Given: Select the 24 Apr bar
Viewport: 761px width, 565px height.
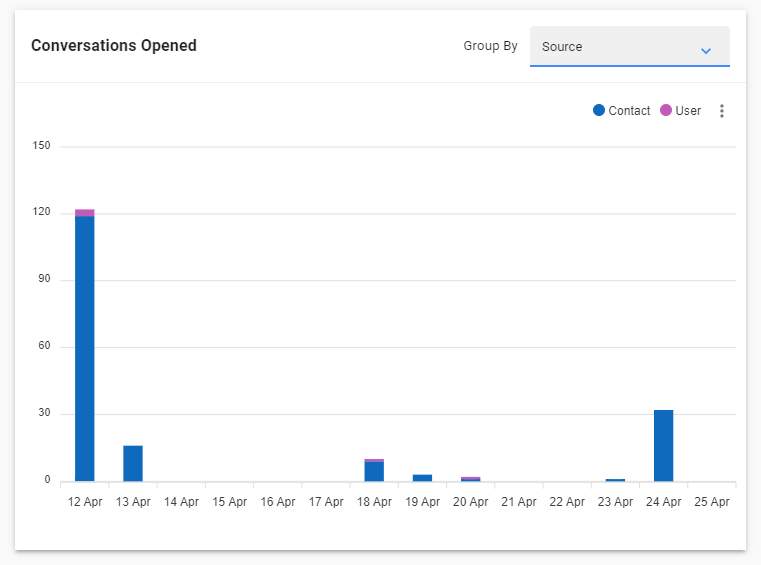Looking at the screenshot, I should (663, 446).
